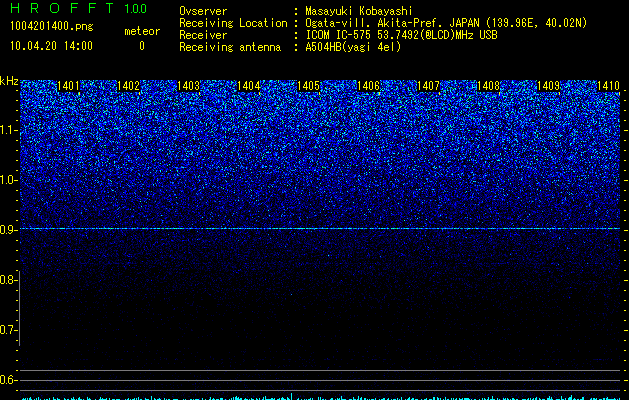Select observer name Masayuki Kobayashi
Image resolution: width=629 pixels, height=400 pixels.
point(359,11)
